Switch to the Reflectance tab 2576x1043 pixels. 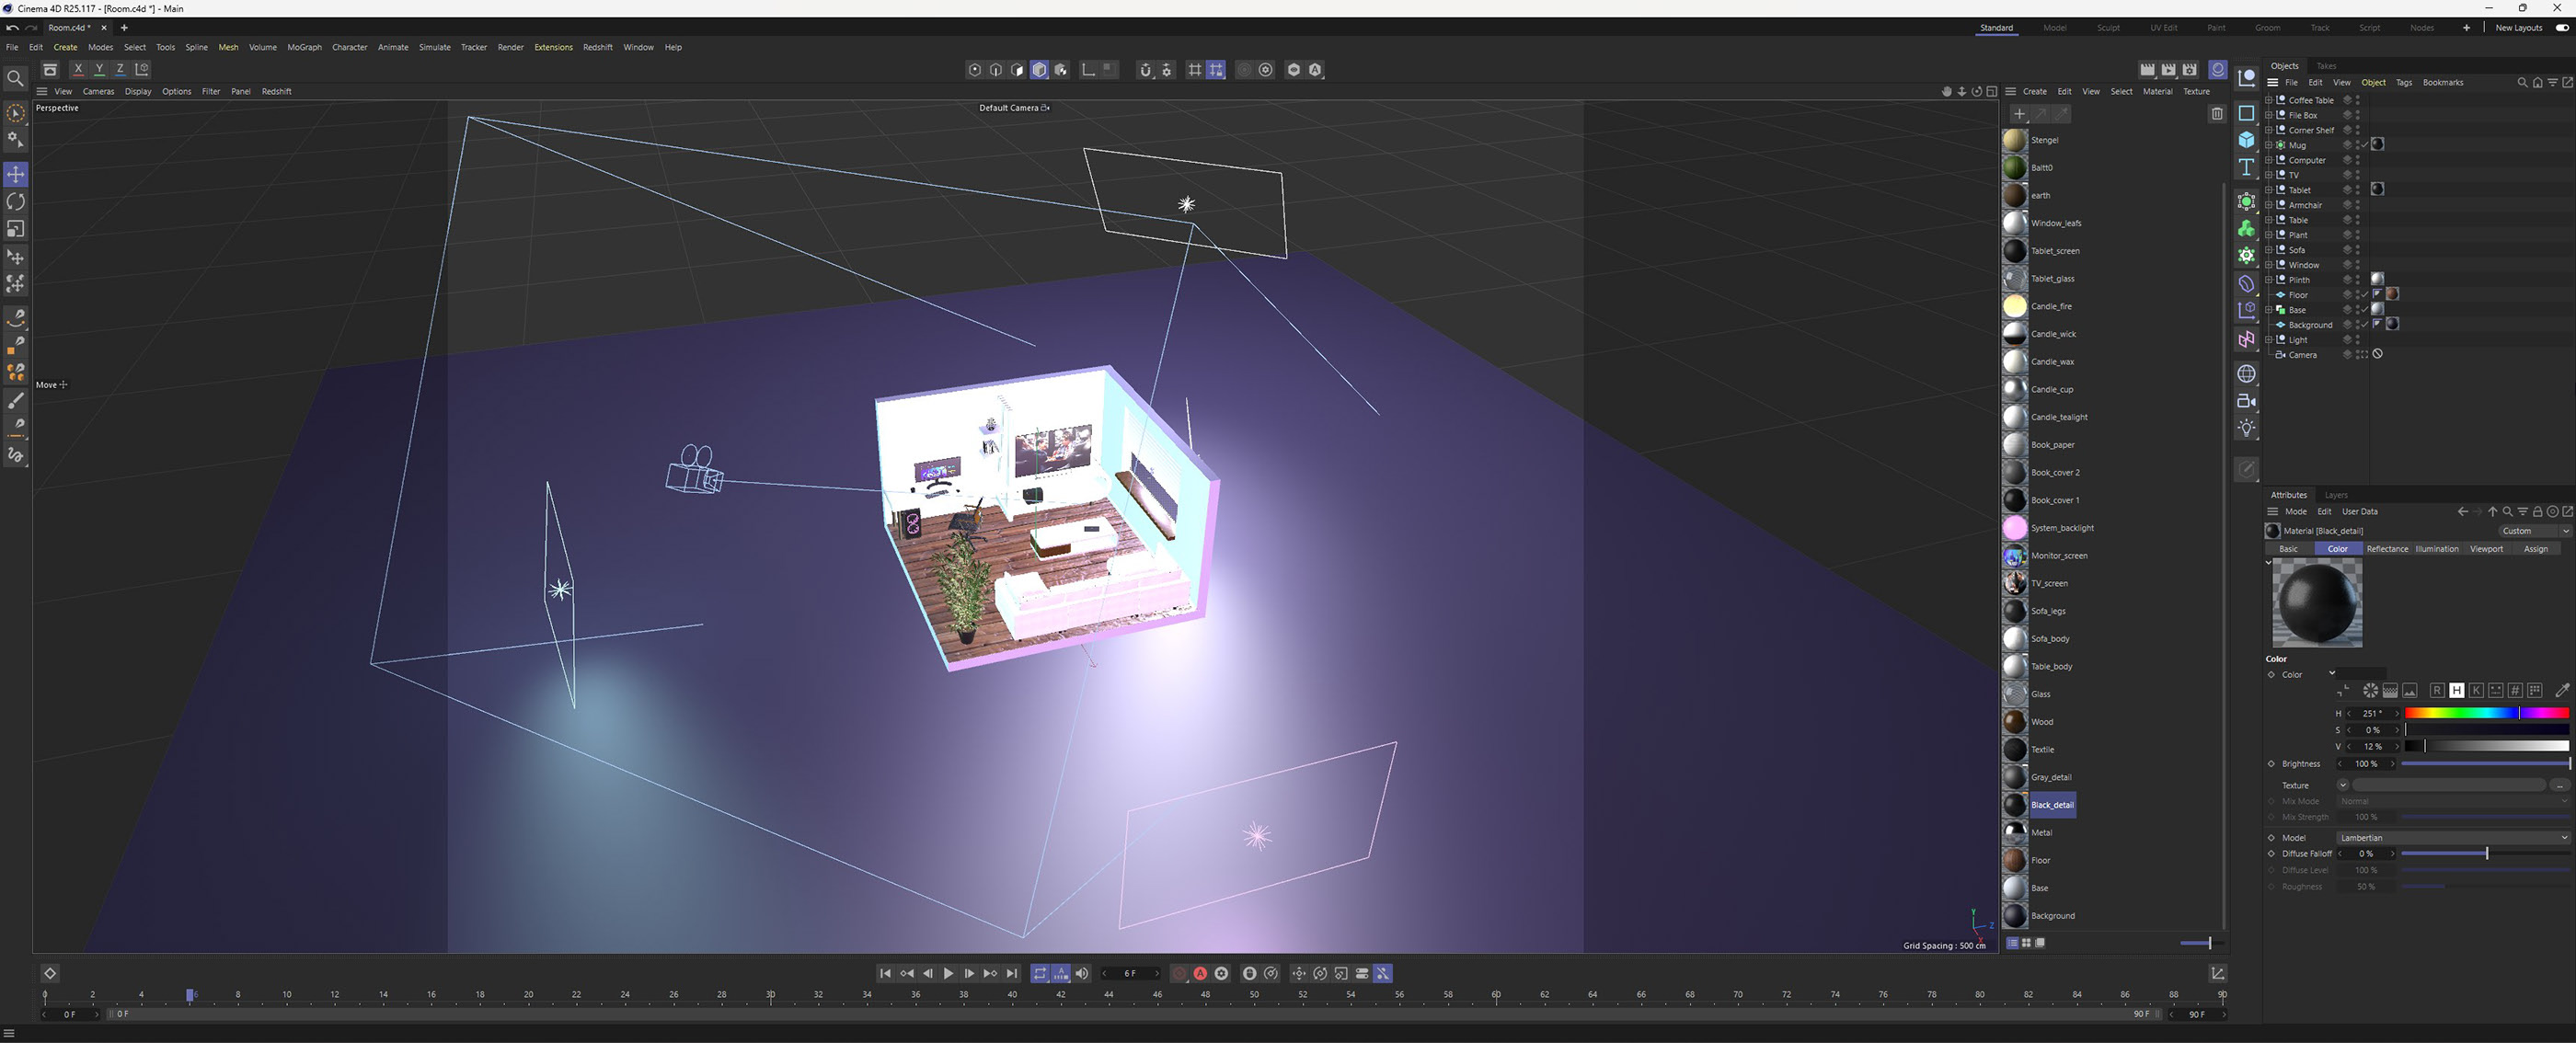(x=2387, y=549)
